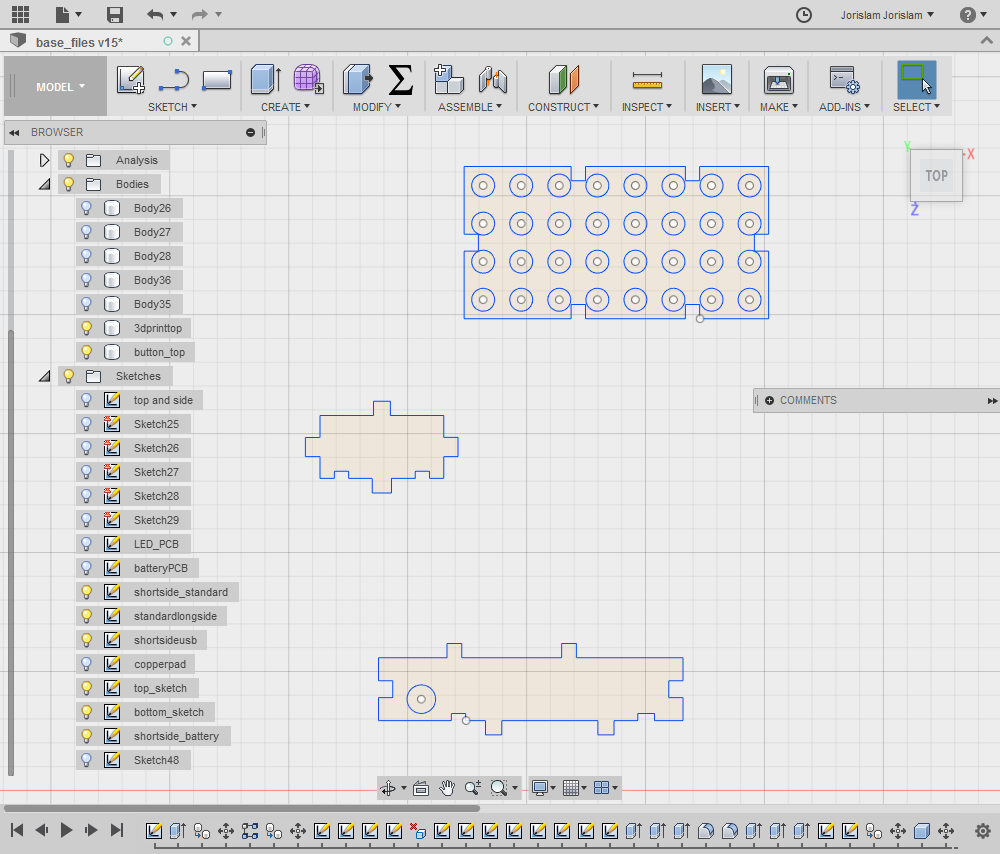Image resolution: width=1000 pixels, height=854 pixels.
Task: Toggle visibility of Bodies folder
Action: coord(69,184)
